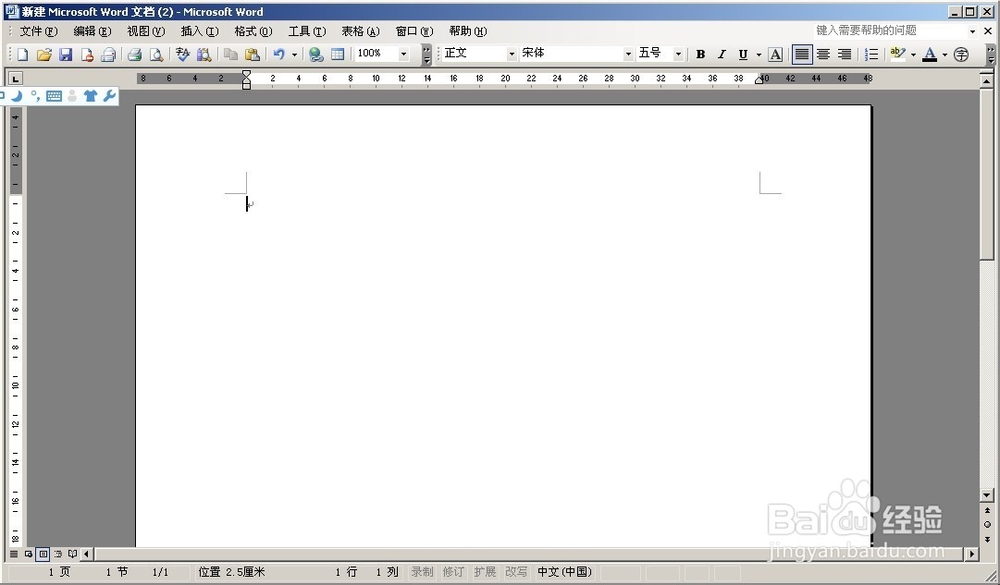Image resolution: width=1000 pixels, height=585 pixels.
Task: Click the Paste clipboard icon
Action: coord(253,54)
